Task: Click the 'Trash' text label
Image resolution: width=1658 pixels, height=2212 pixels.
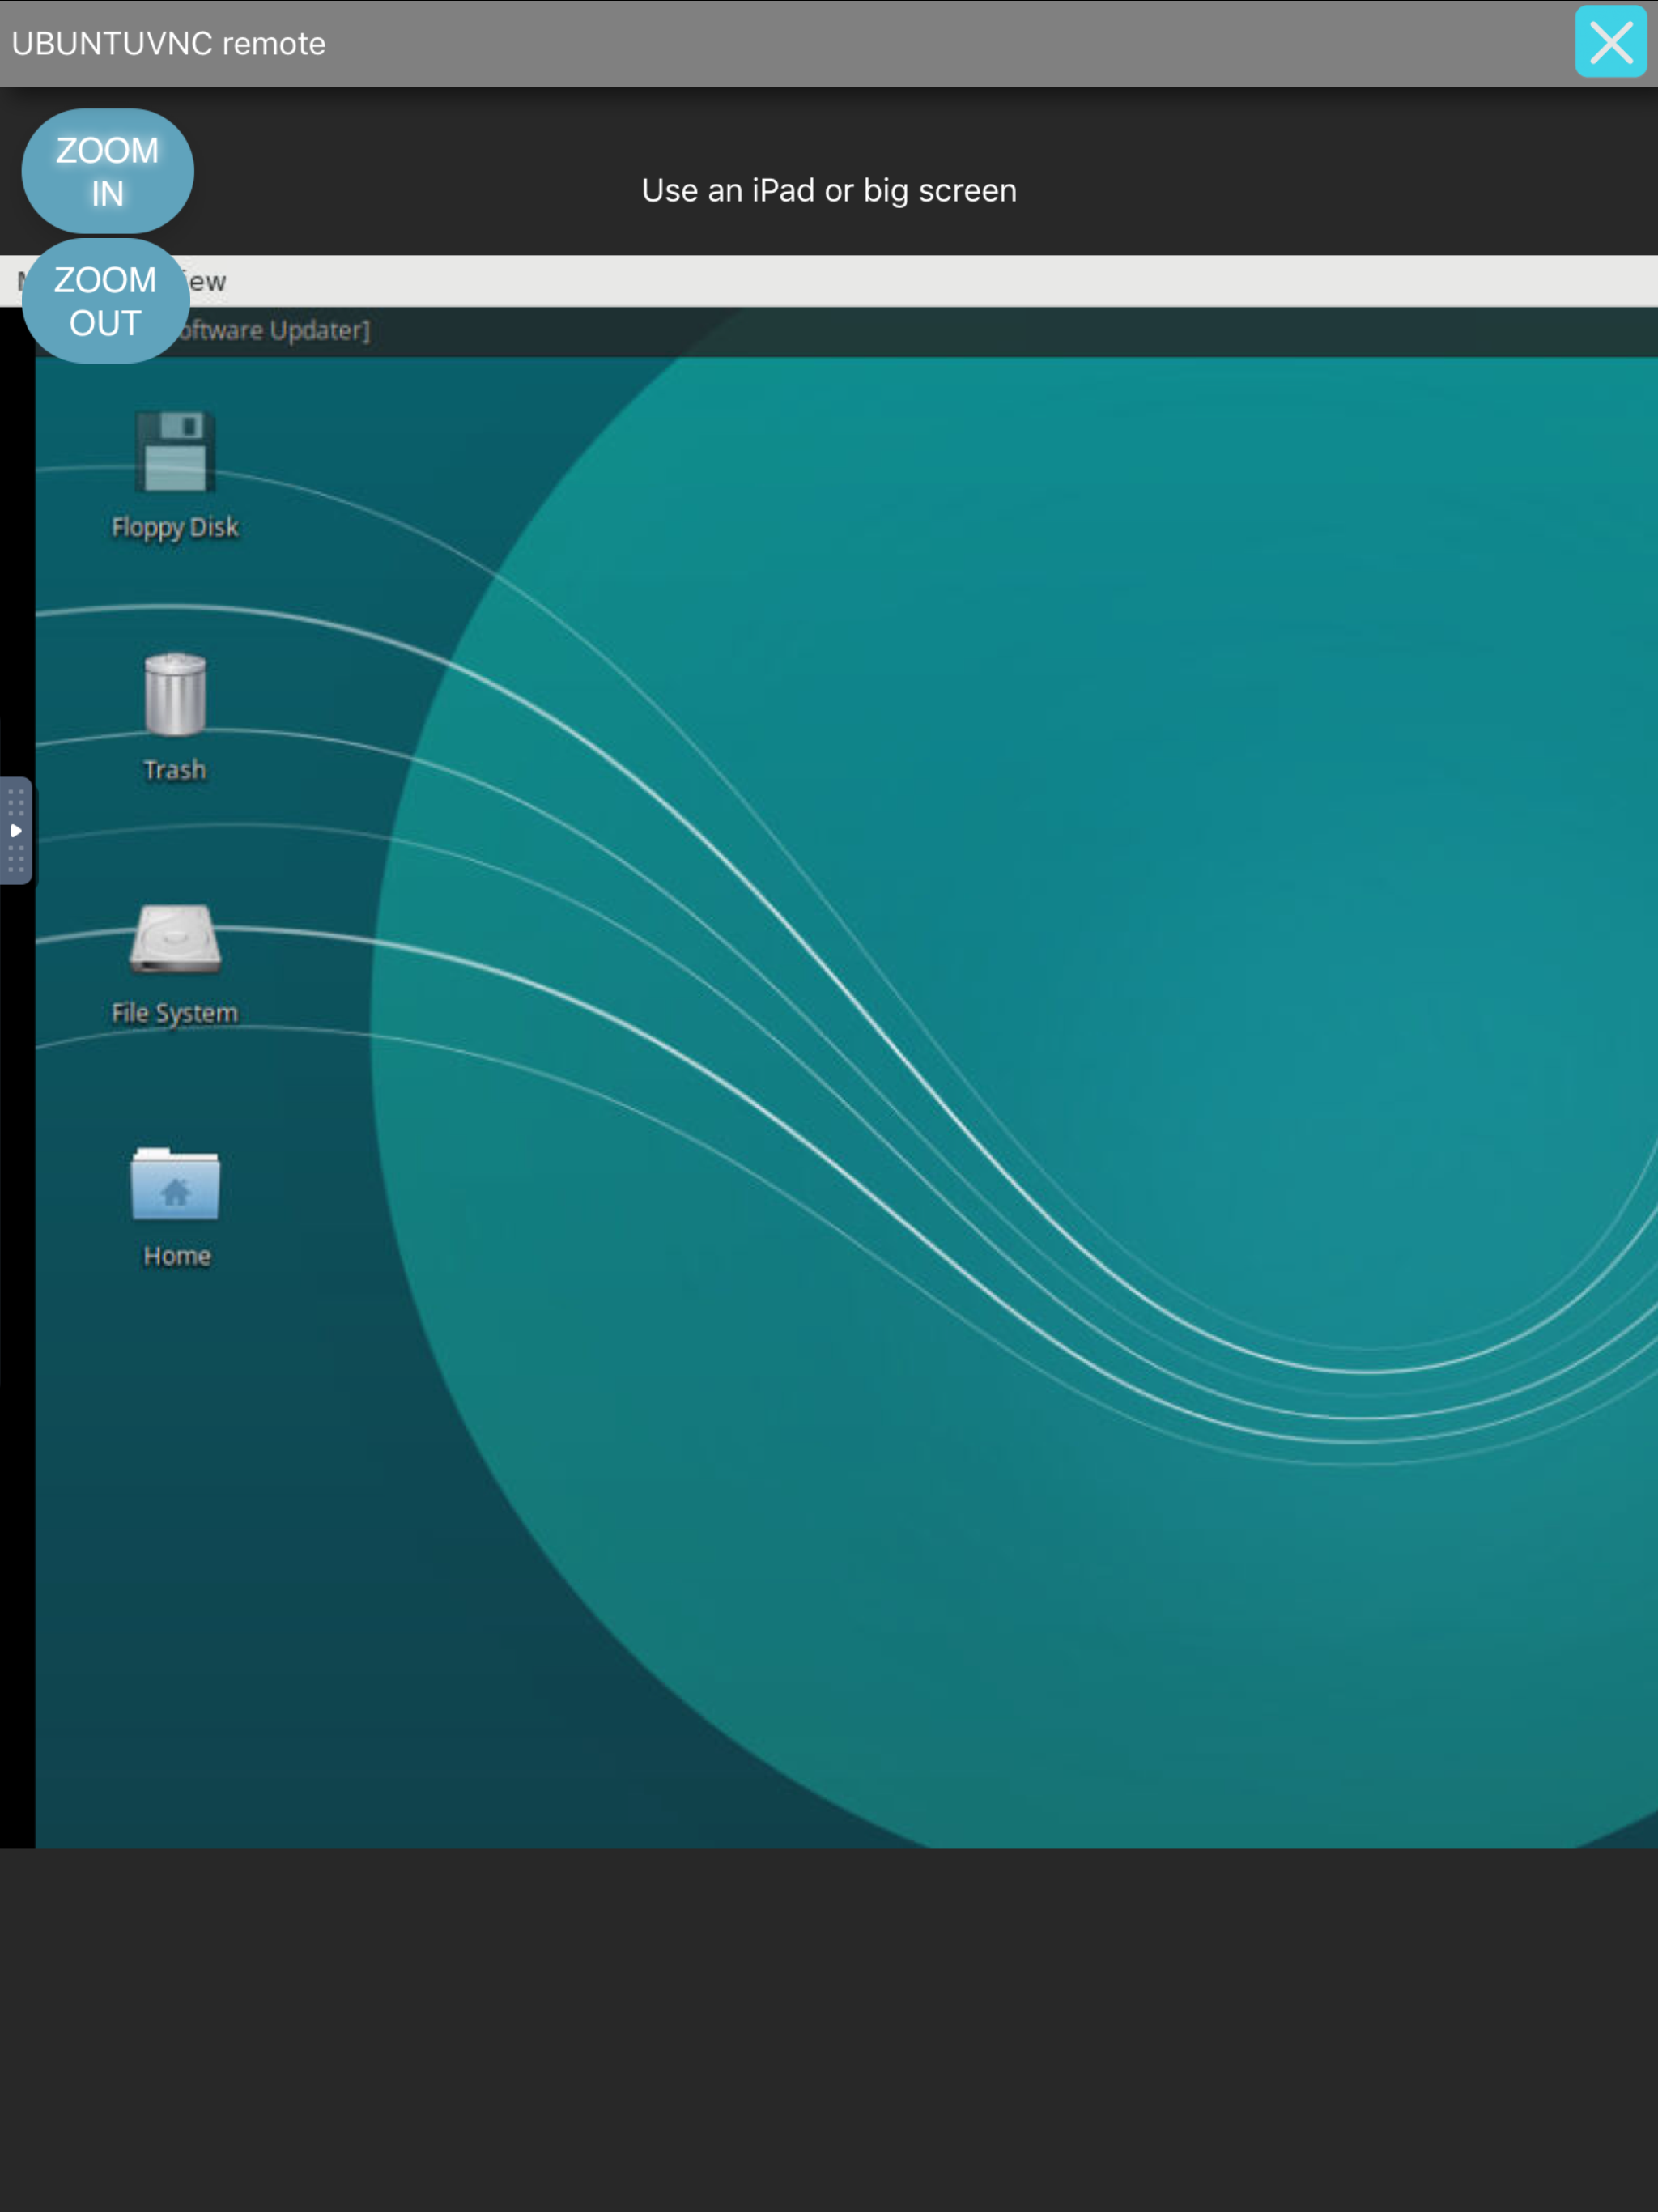Action: coord(175,770)
